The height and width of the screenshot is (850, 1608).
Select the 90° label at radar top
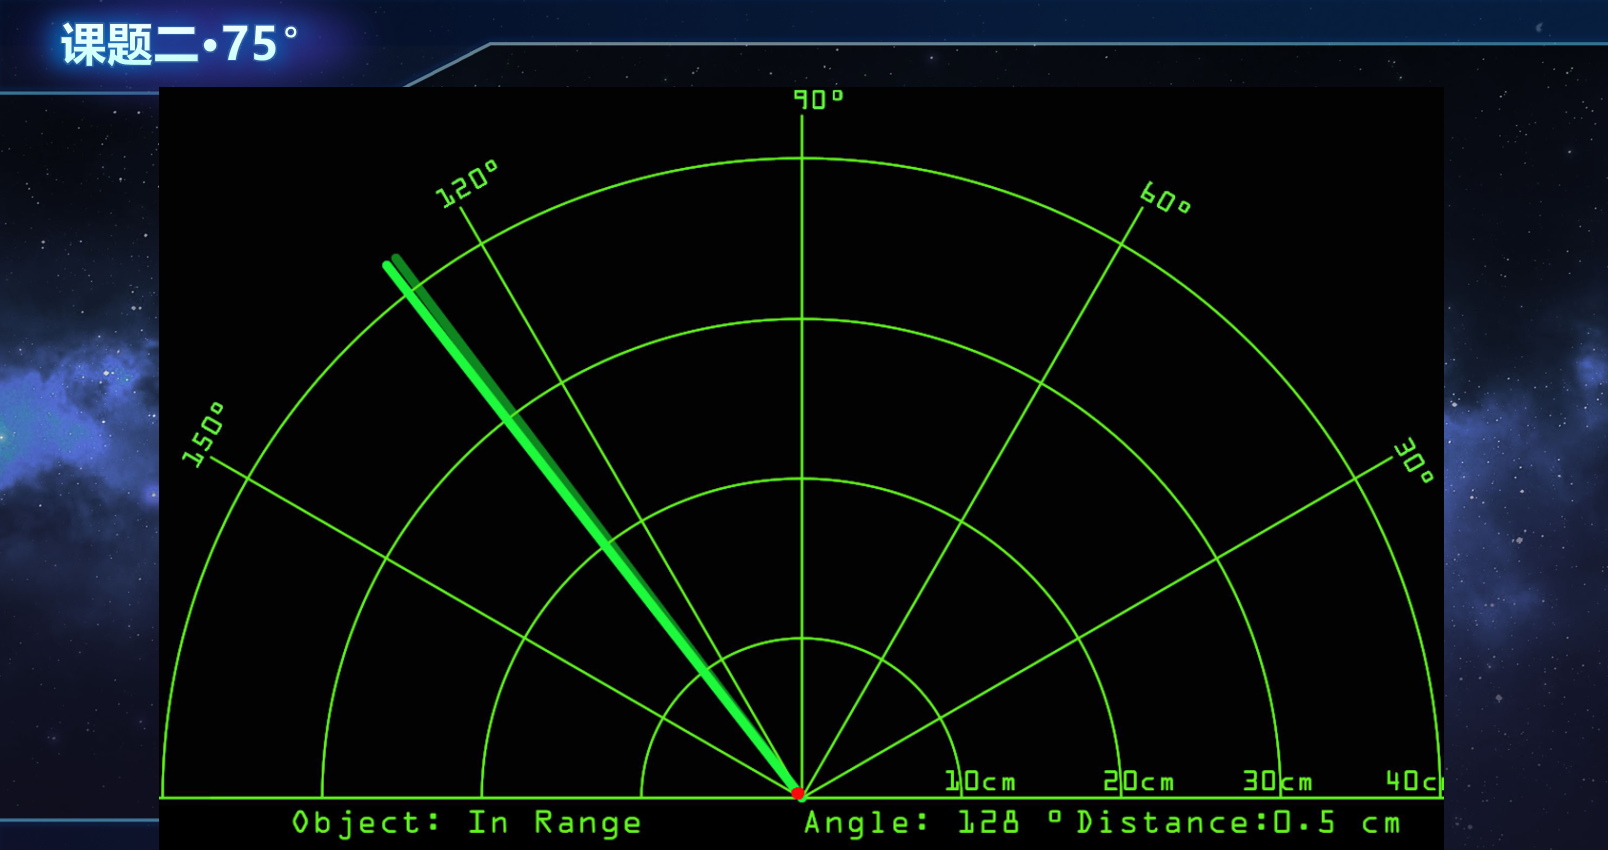(x=818, y=99)
